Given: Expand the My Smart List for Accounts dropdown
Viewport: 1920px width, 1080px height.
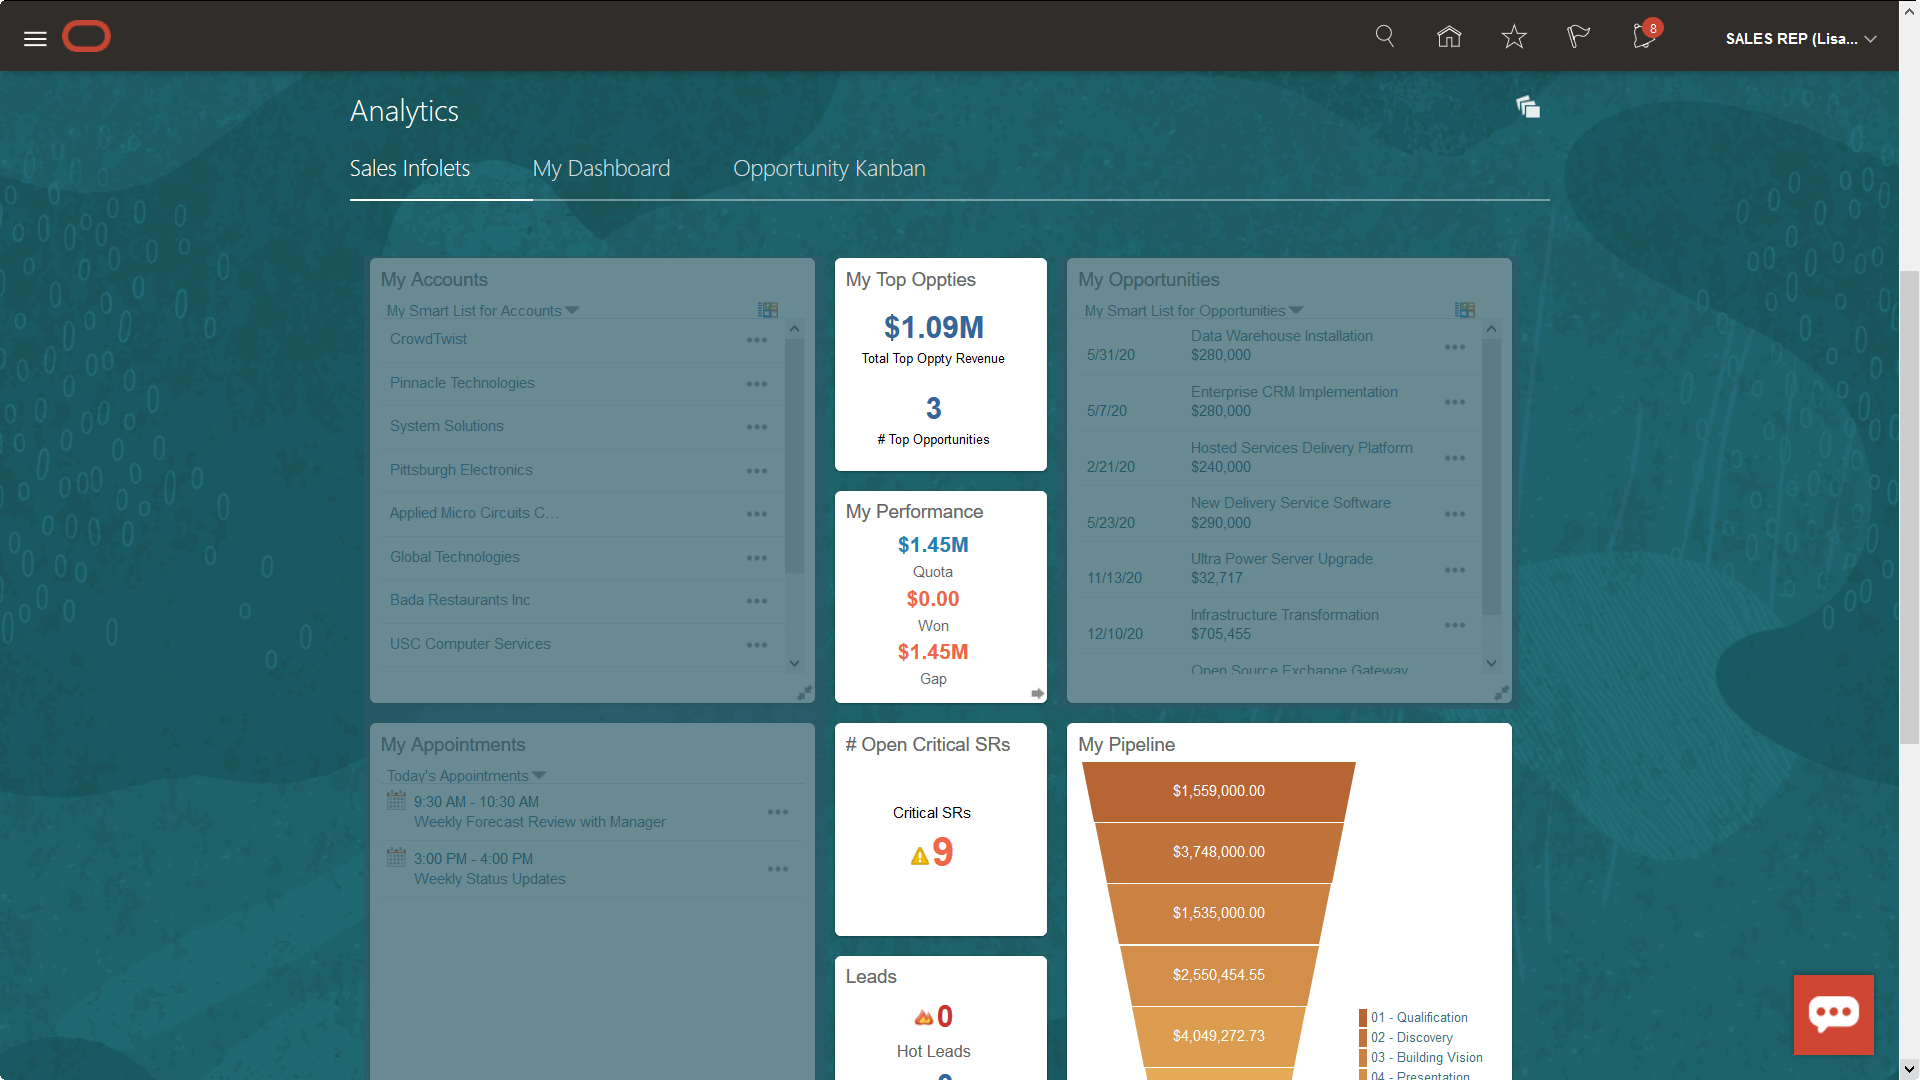Looking at the screenshot, I should pos(572,310).
